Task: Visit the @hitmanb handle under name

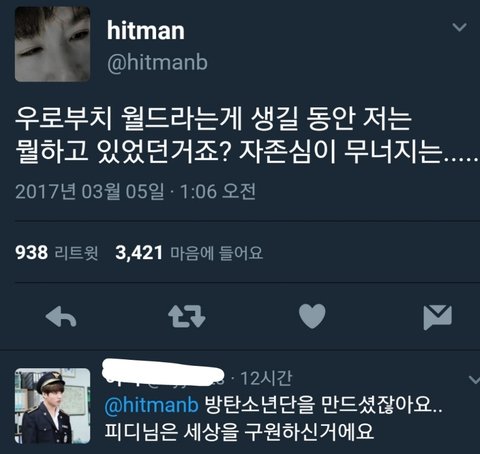Action: point(157,62)
